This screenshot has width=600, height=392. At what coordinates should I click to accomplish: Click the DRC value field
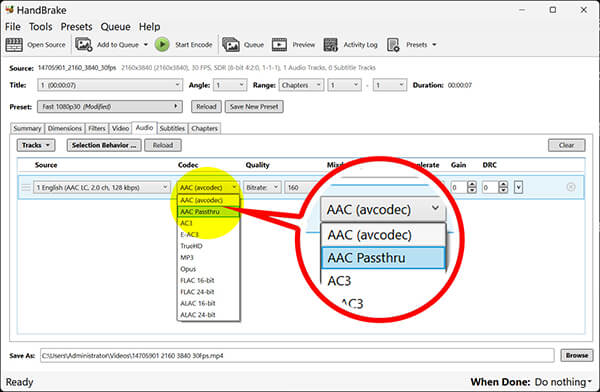pyautogui.click(x=490, y=188)
